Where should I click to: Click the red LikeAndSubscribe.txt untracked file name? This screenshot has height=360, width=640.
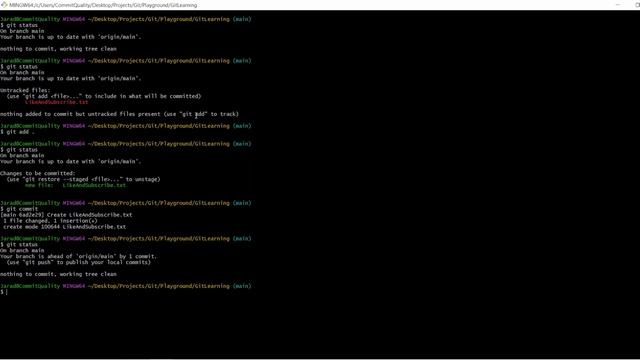pyautogui.click(x=56, y=102)
